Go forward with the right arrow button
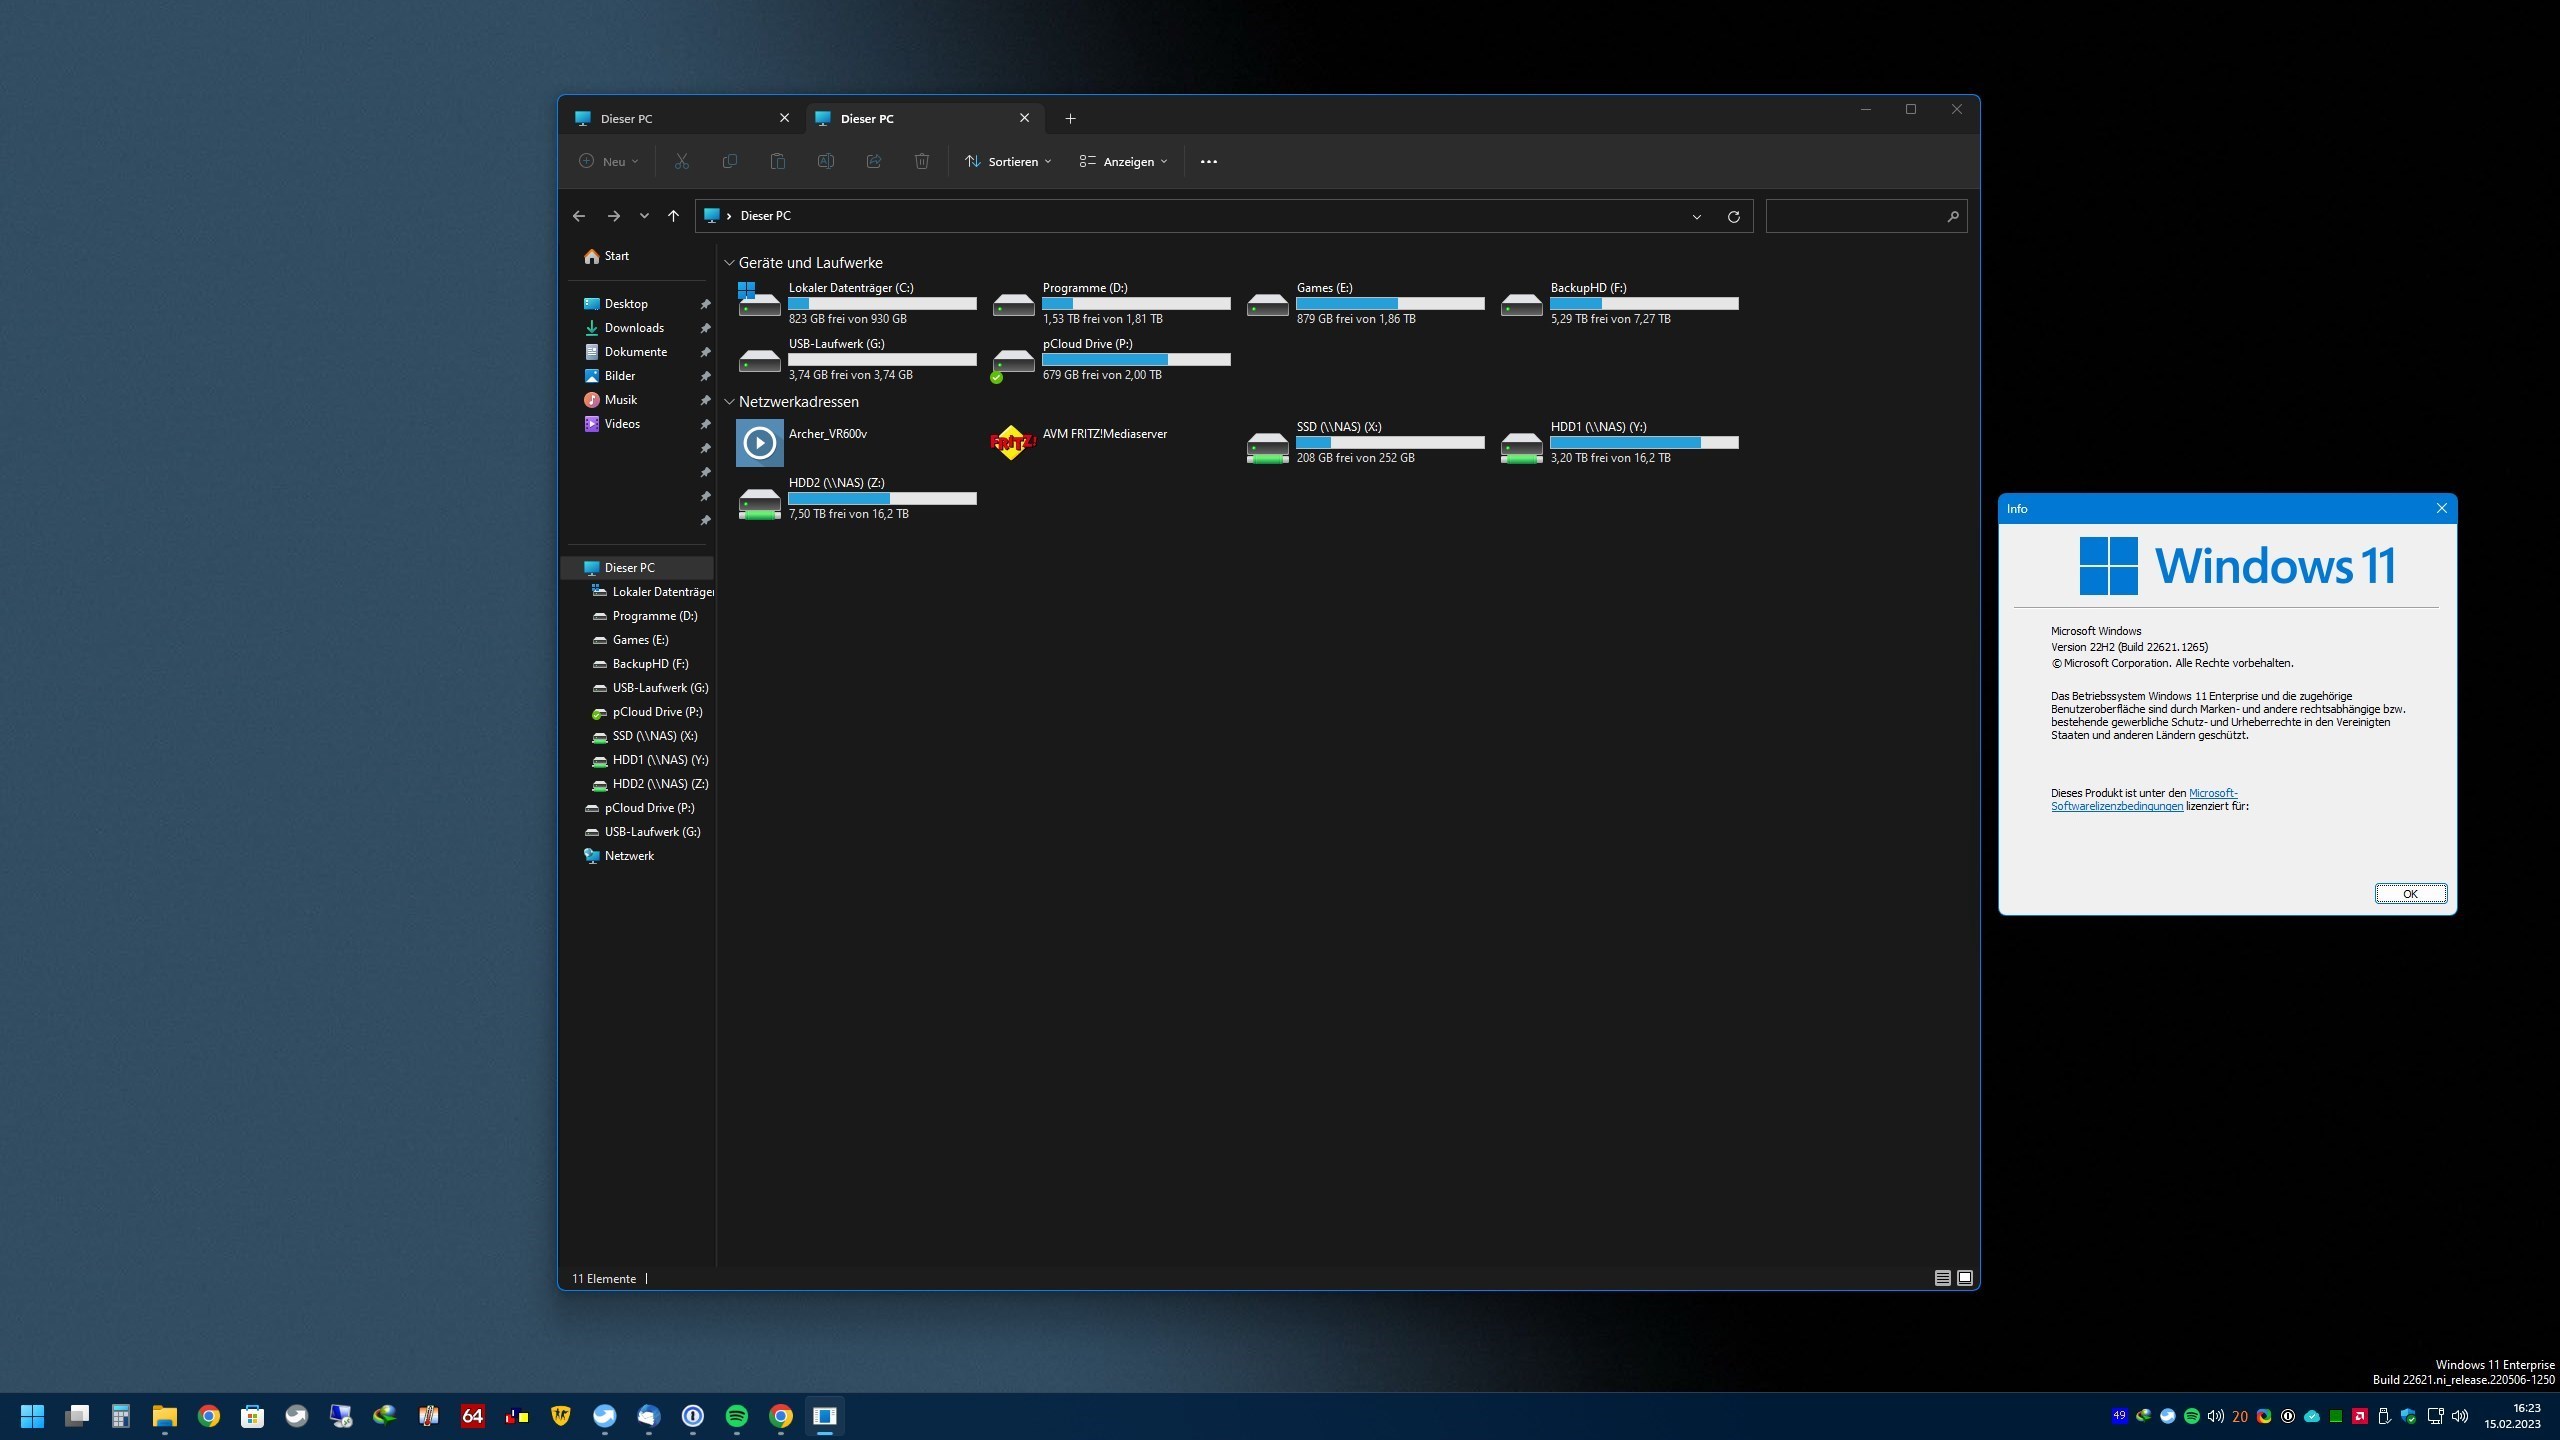 point(613,216)
